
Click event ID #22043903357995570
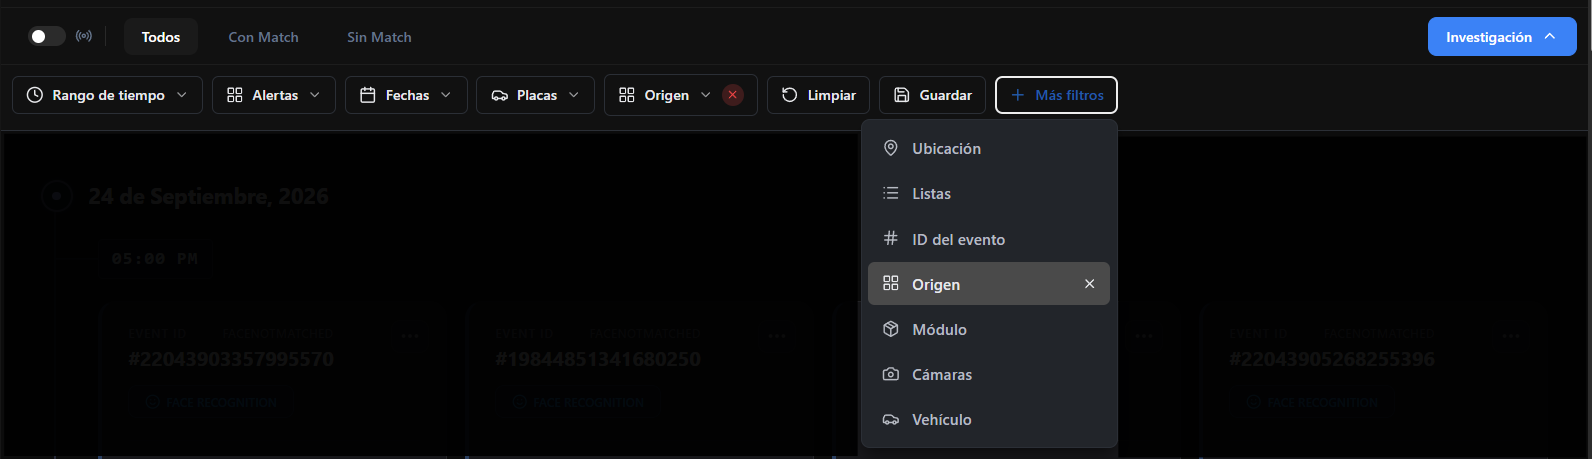pos(231,359)
